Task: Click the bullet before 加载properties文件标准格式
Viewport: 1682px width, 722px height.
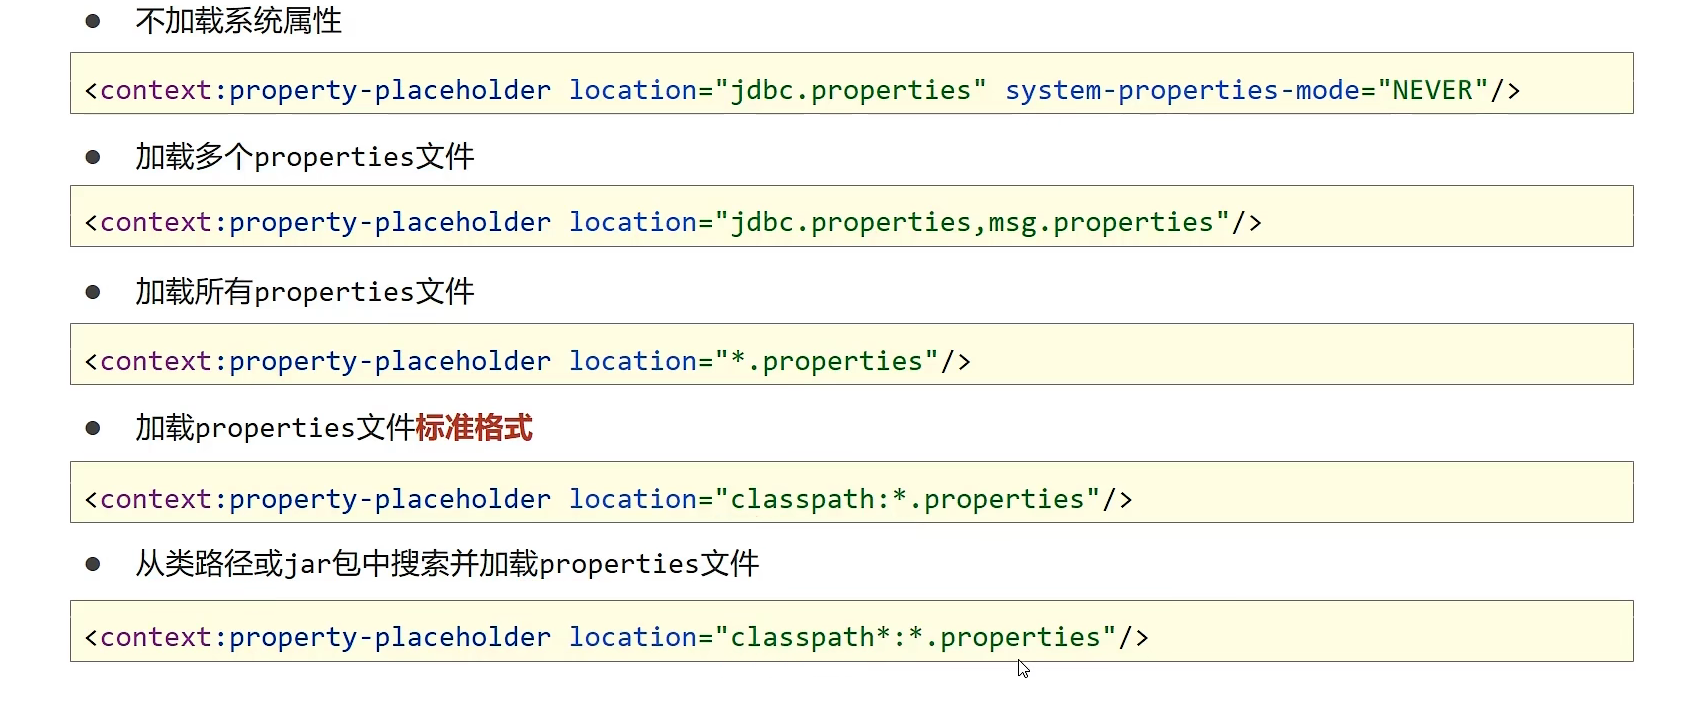Action: [x=93, y=428]
